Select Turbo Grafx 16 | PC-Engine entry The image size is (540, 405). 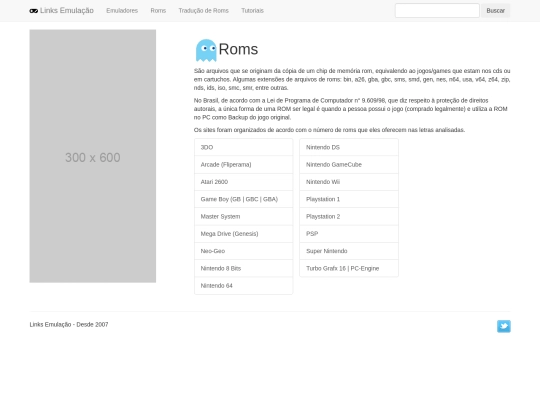tap(349, 268)
